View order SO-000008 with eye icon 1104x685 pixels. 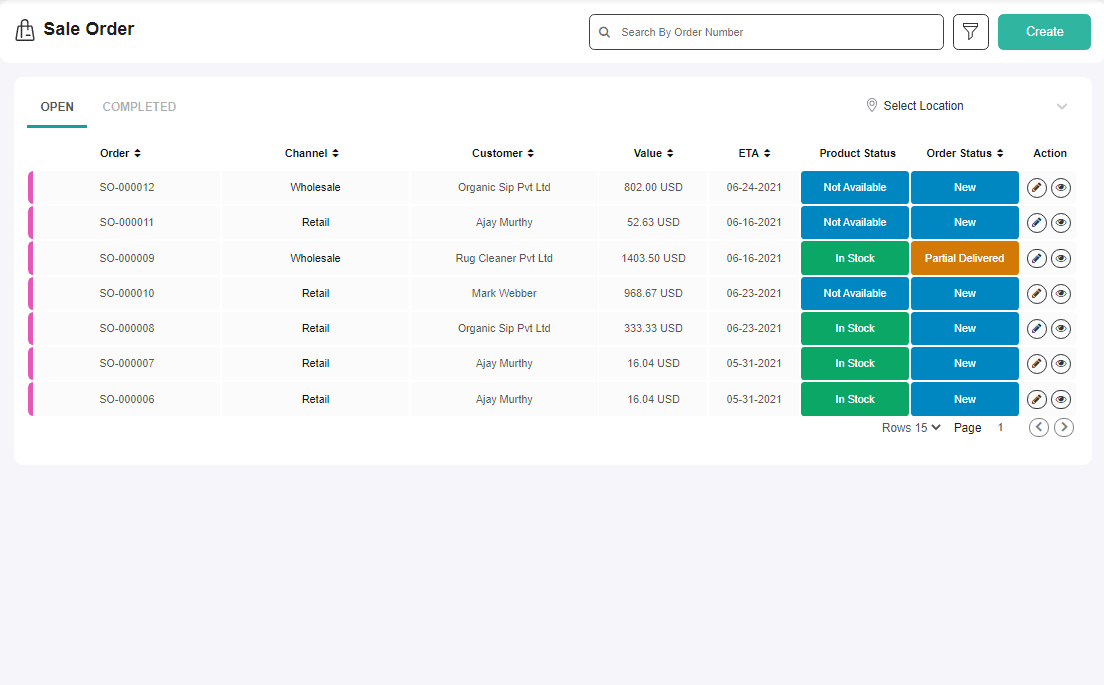1061,329
